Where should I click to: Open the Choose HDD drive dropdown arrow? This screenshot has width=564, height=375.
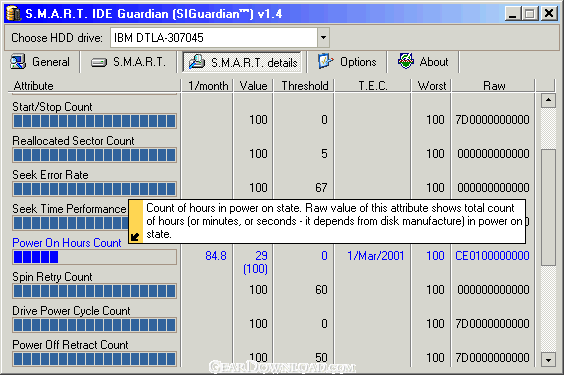click(x=323, y=37)
